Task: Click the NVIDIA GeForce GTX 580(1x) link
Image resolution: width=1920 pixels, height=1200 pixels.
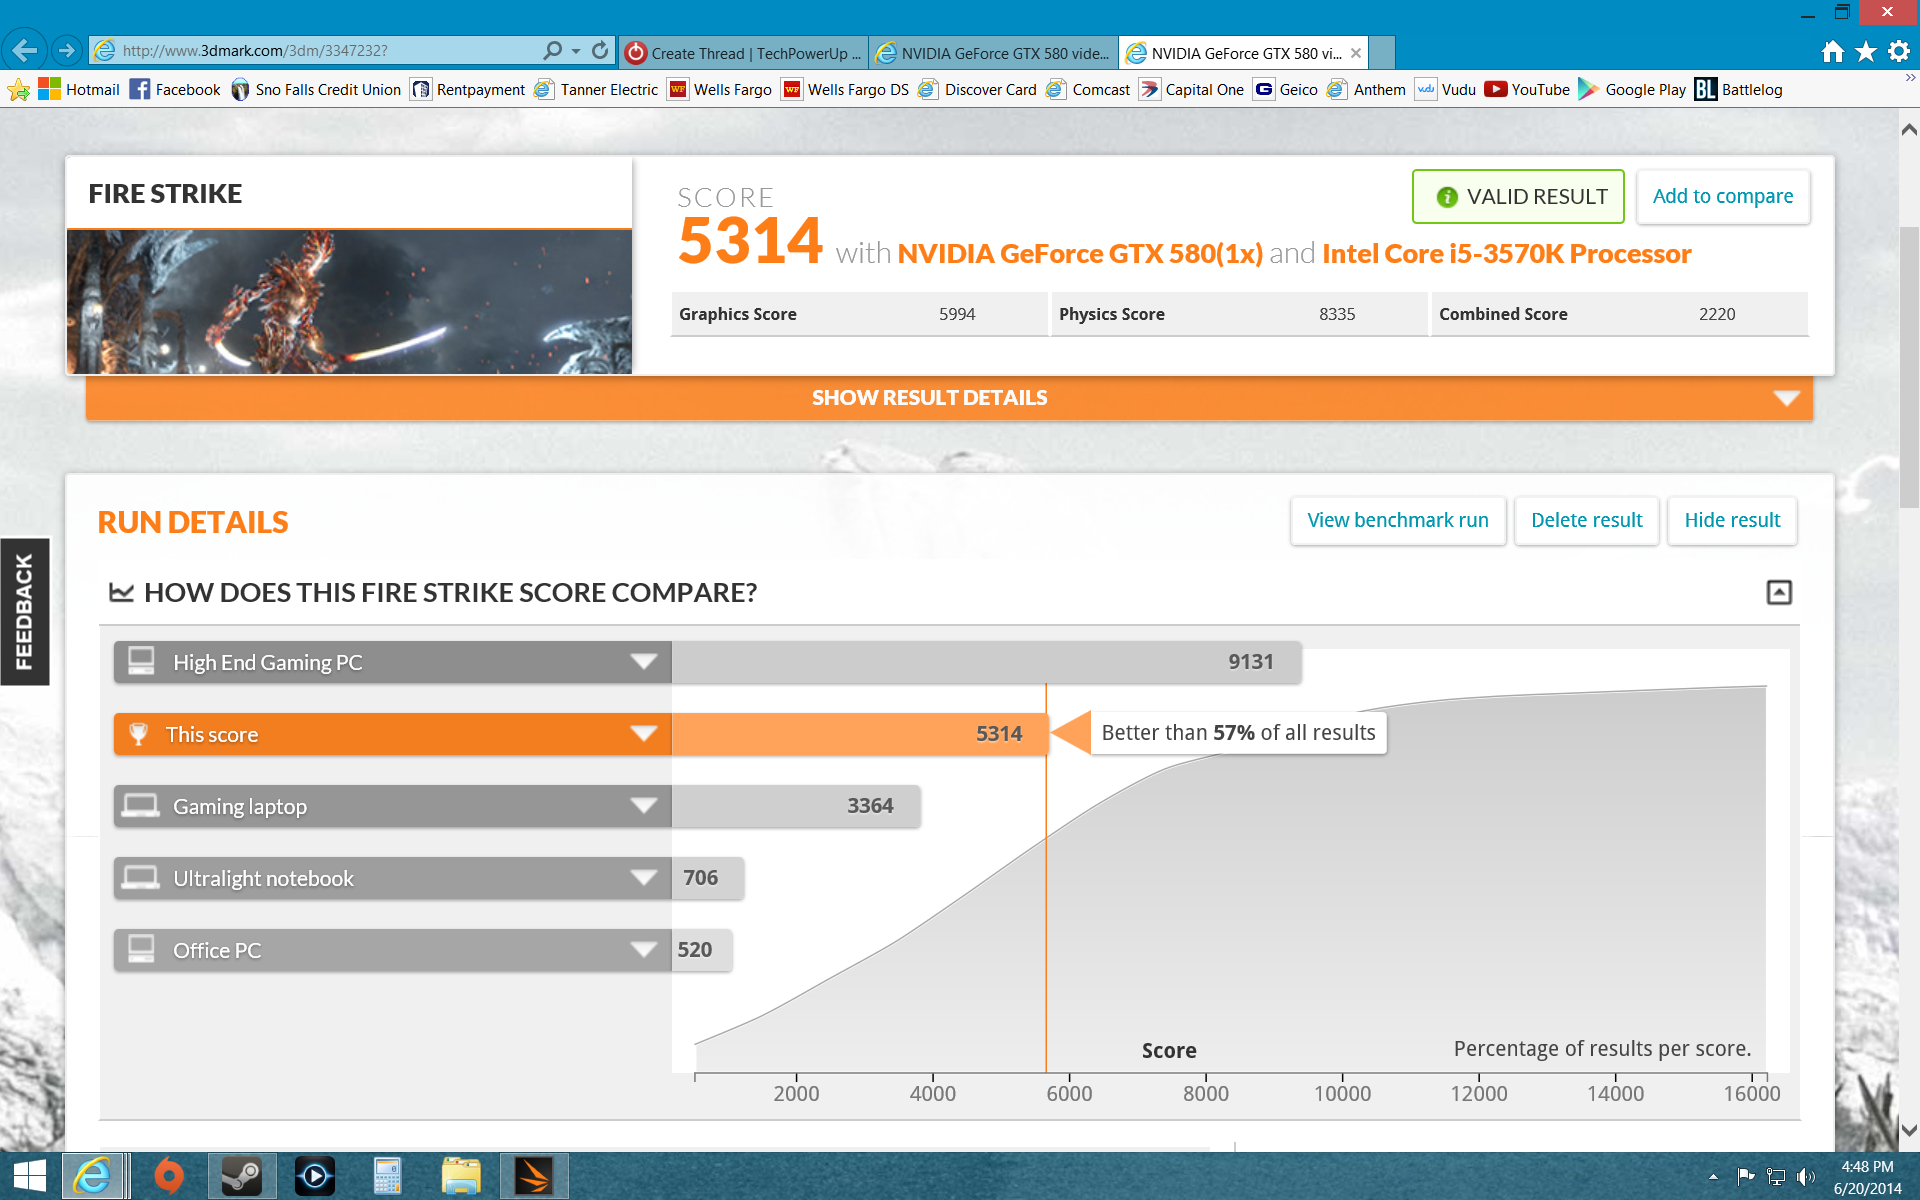Action: pos(1080,254)
